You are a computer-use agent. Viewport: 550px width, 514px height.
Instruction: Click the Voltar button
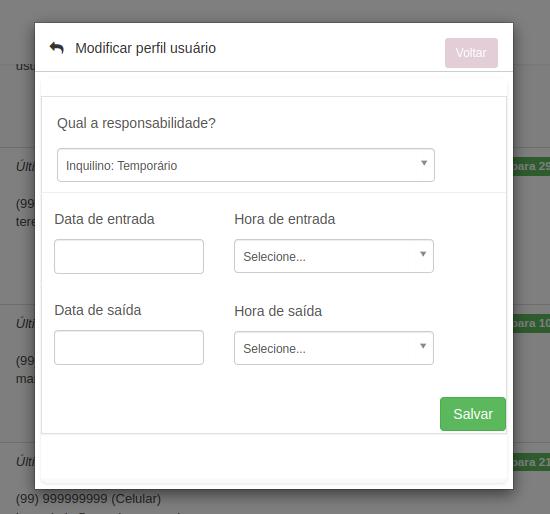[x=471, y=53]
